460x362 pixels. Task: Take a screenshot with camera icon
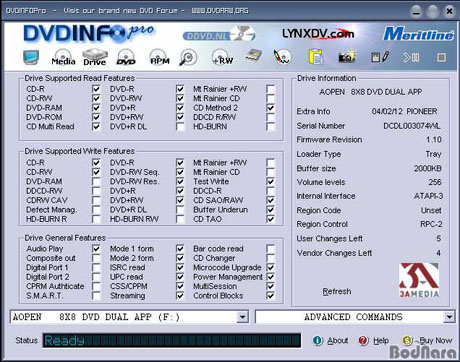tap(347, 57)
